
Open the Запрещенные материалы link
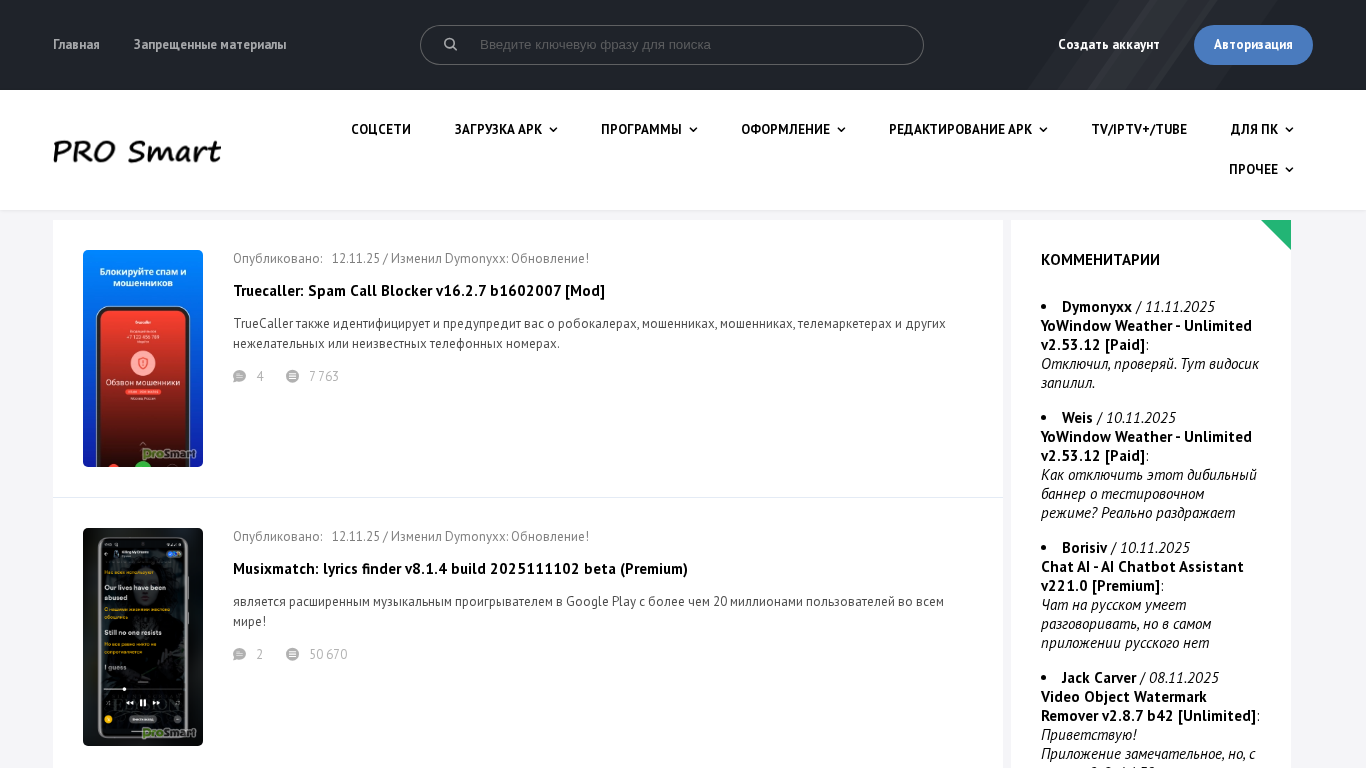pos(210,45)
